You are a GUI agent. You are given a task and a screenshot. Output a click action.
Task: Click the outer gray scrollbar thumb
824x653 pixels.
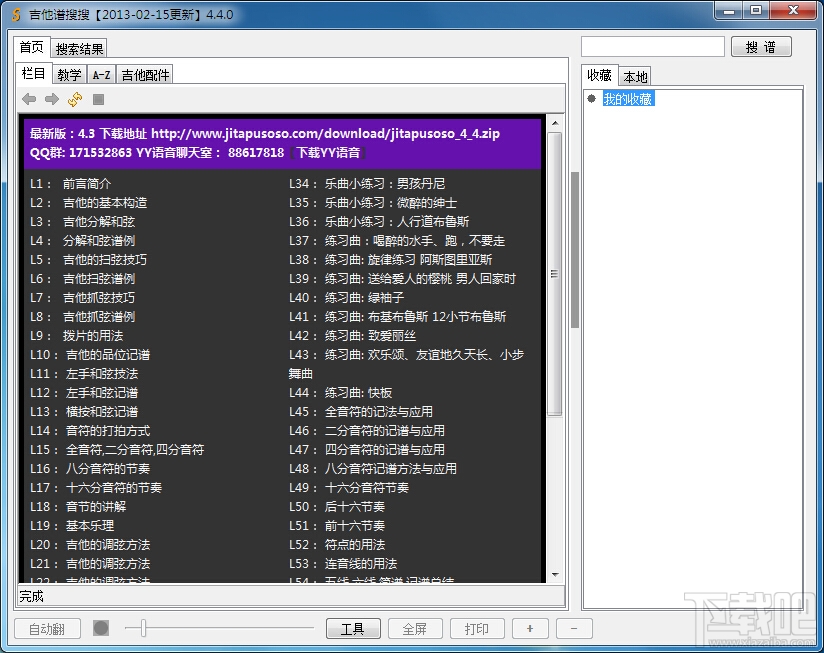tap(575, 250)
